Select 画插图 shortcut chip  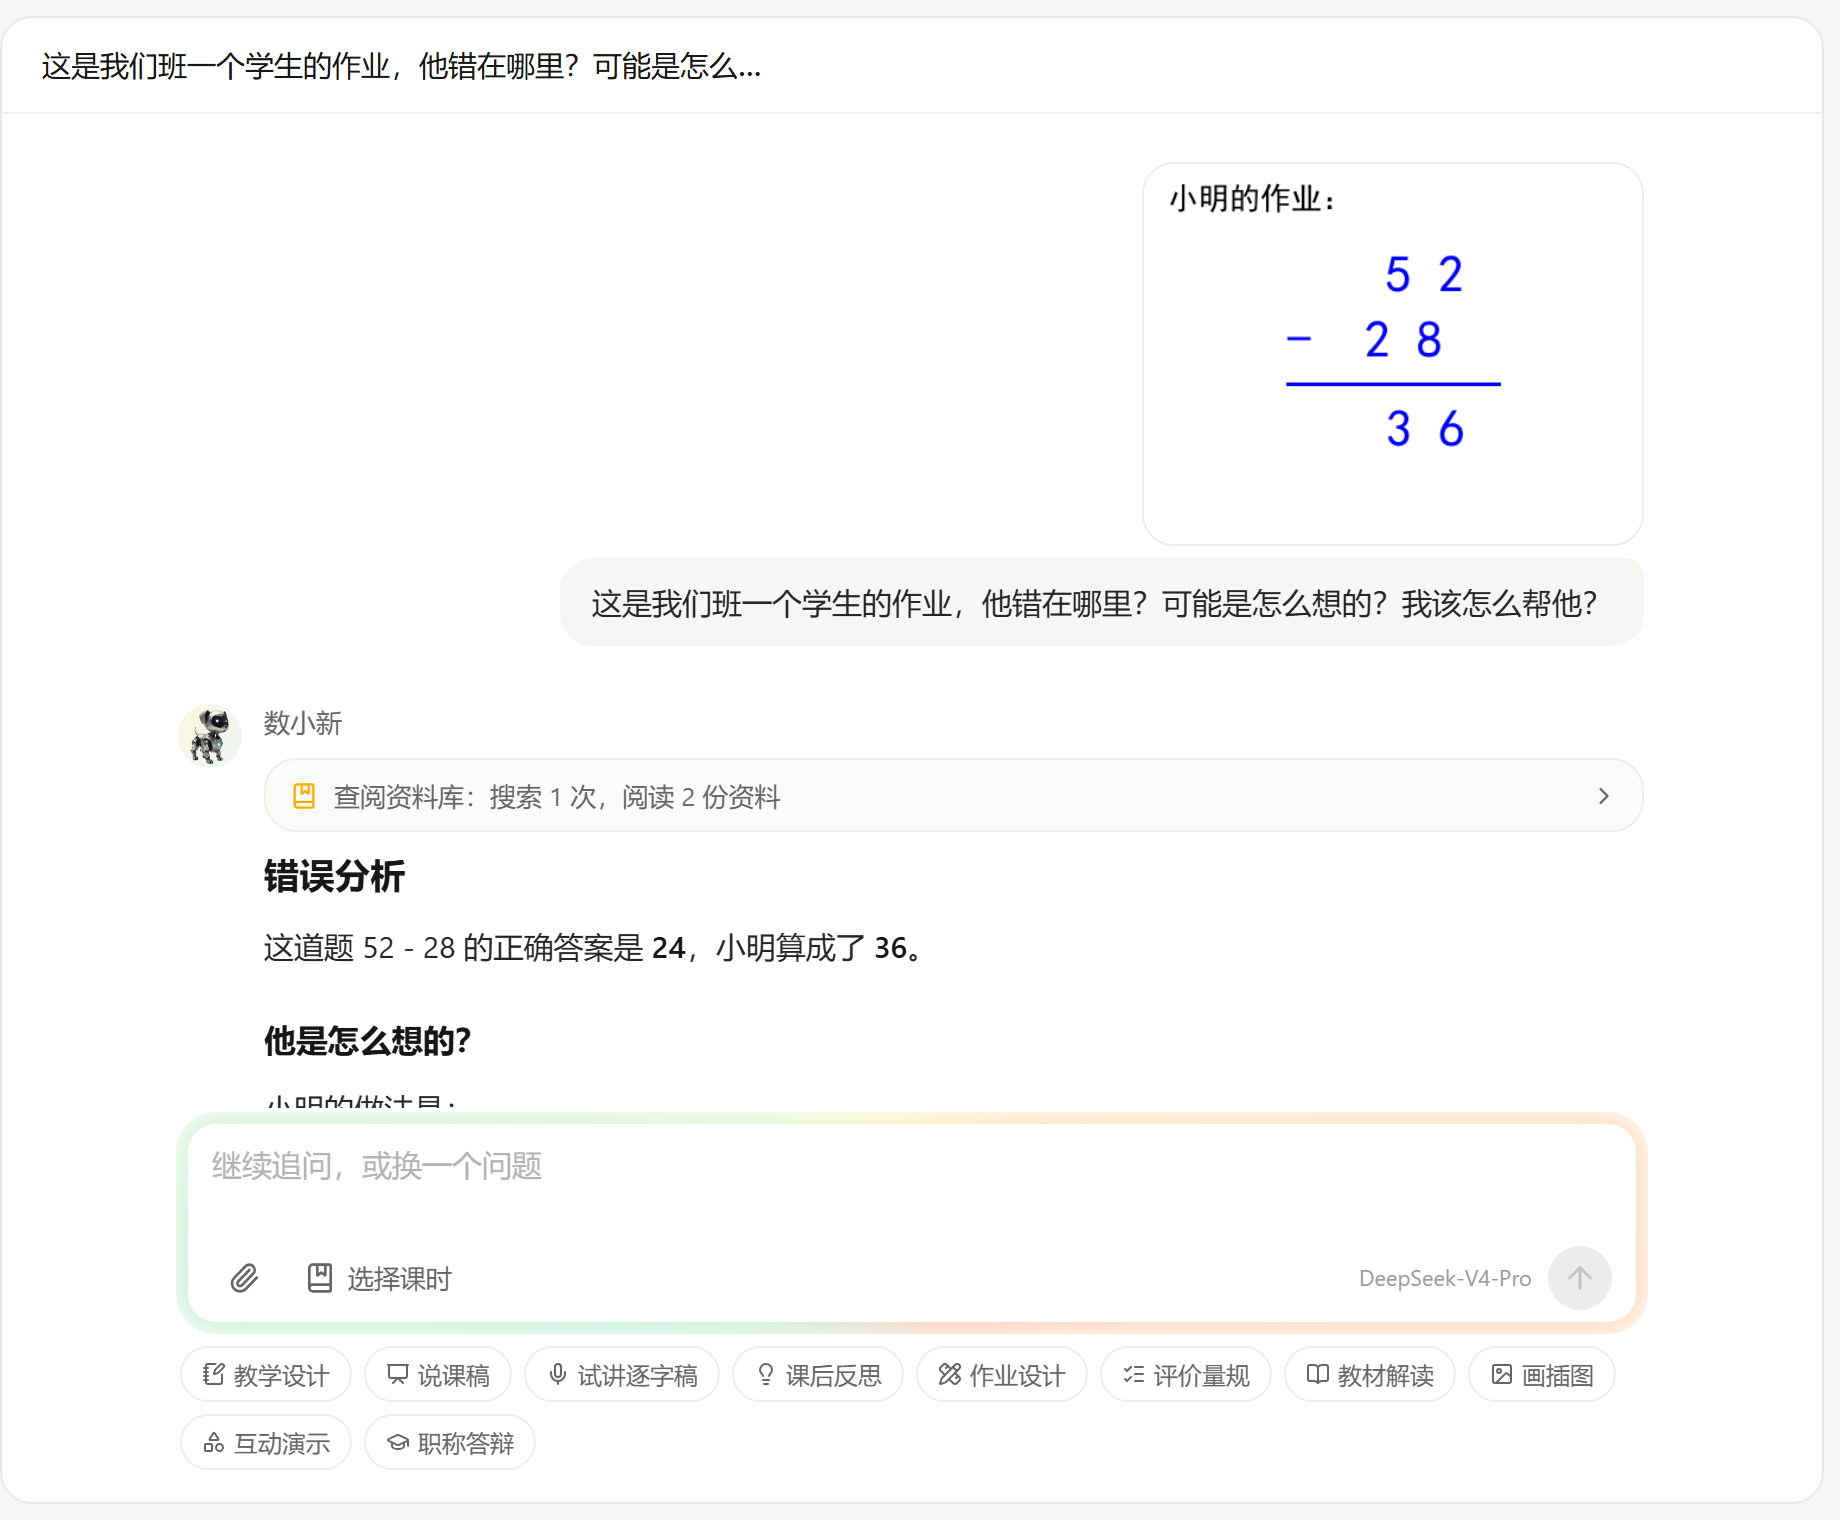[x=1542, y=1375]
